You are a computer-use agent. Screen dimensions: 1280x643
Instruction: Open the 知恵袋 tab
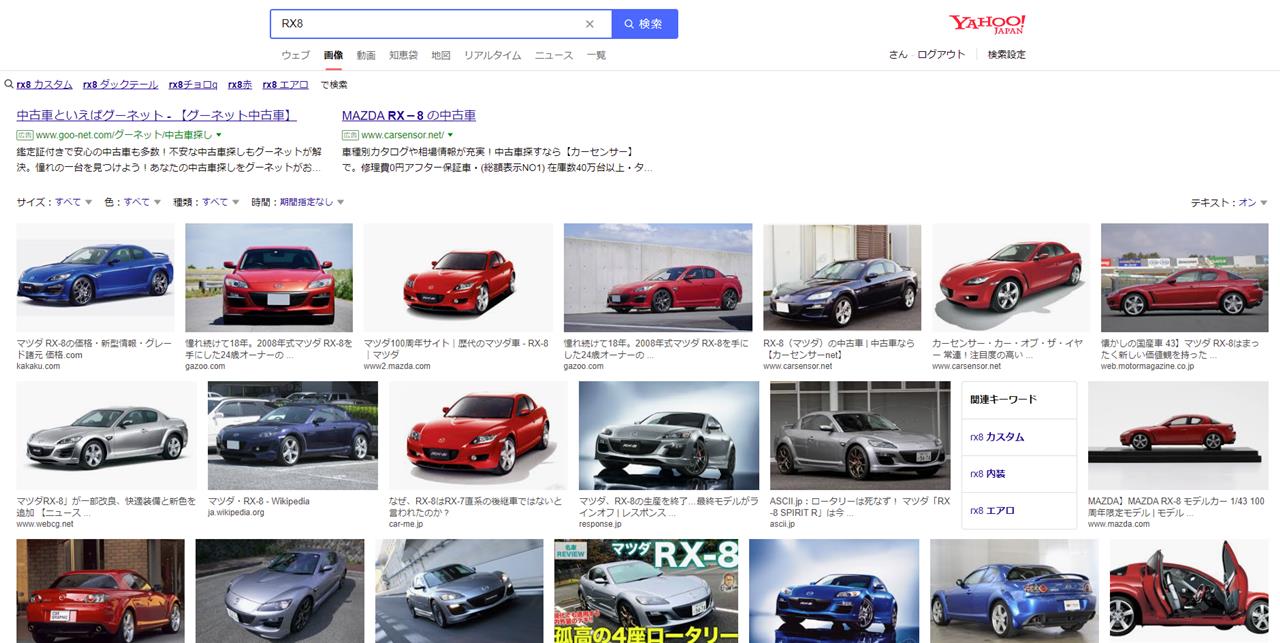404,55
